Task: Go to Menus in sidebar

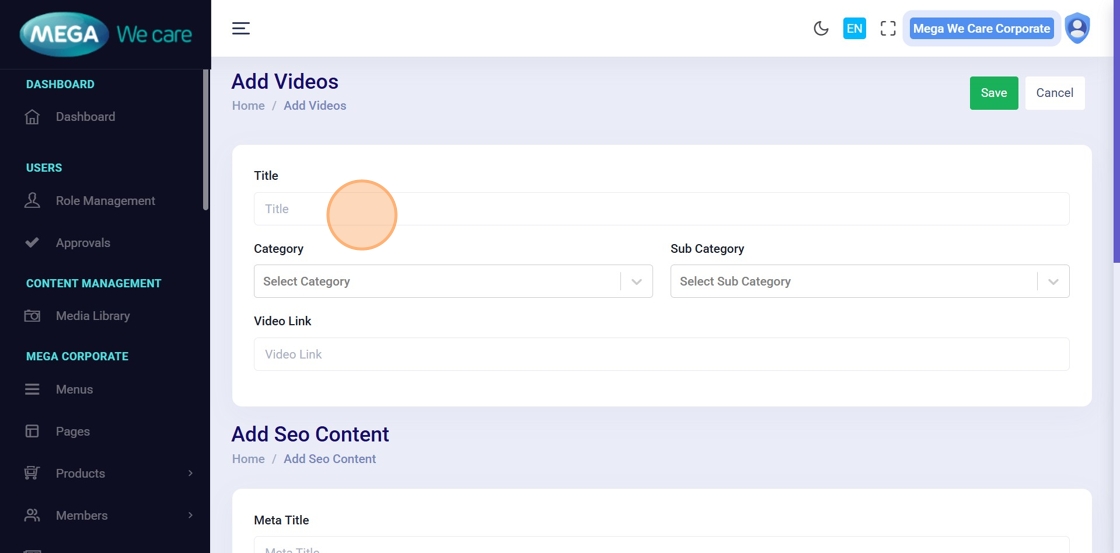Action: 74,390
